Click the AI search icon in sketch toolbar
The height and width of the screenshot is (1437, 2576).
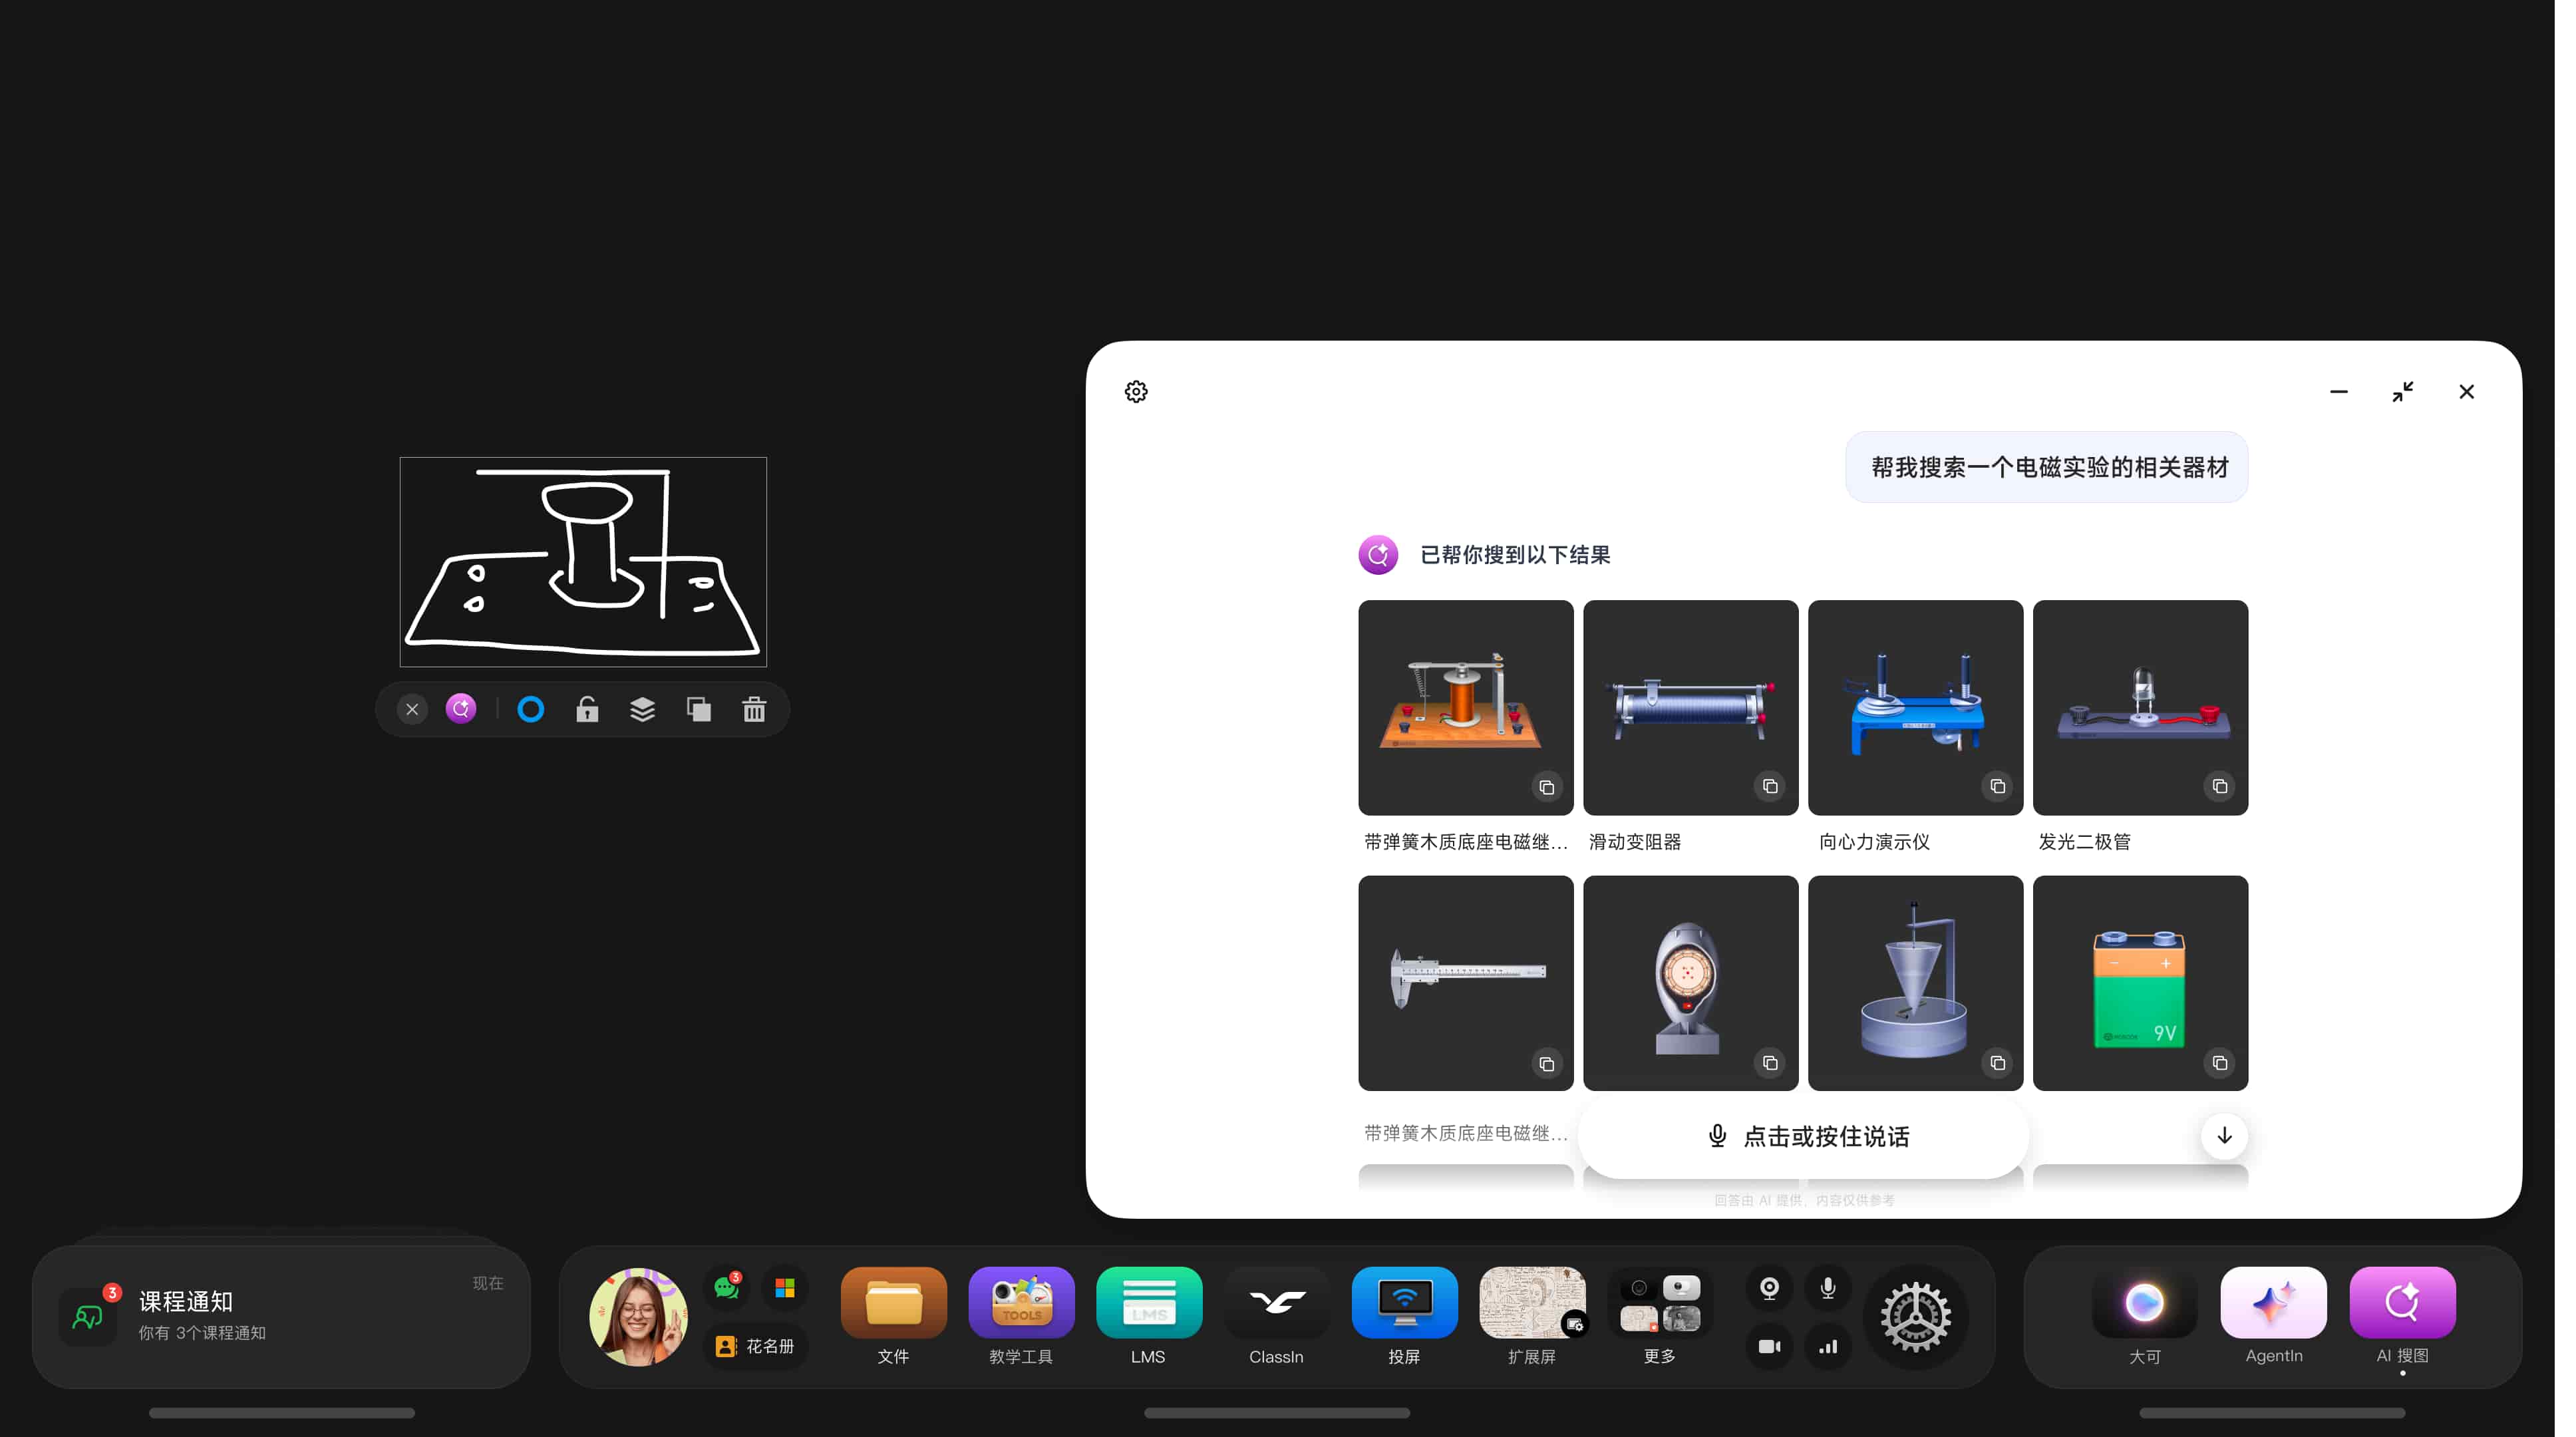461,710
